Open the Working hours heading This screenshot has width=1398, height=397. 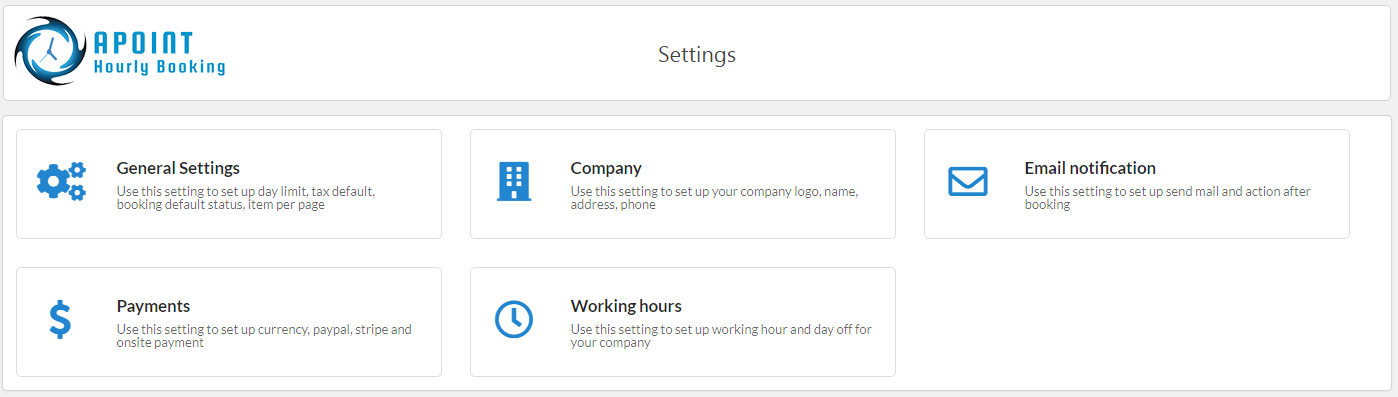click(626, 306)
